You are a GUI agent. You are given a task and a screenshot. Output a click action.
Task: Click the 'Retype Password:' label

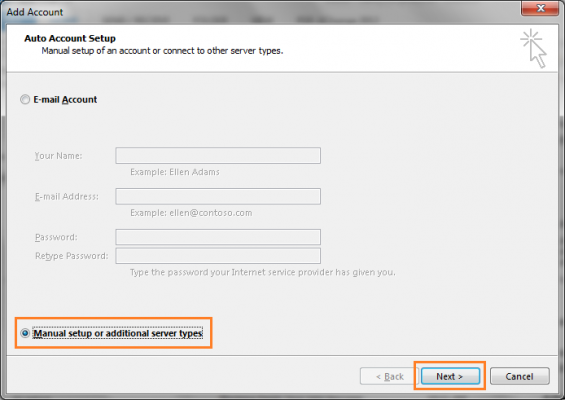(x=71, y=256)
